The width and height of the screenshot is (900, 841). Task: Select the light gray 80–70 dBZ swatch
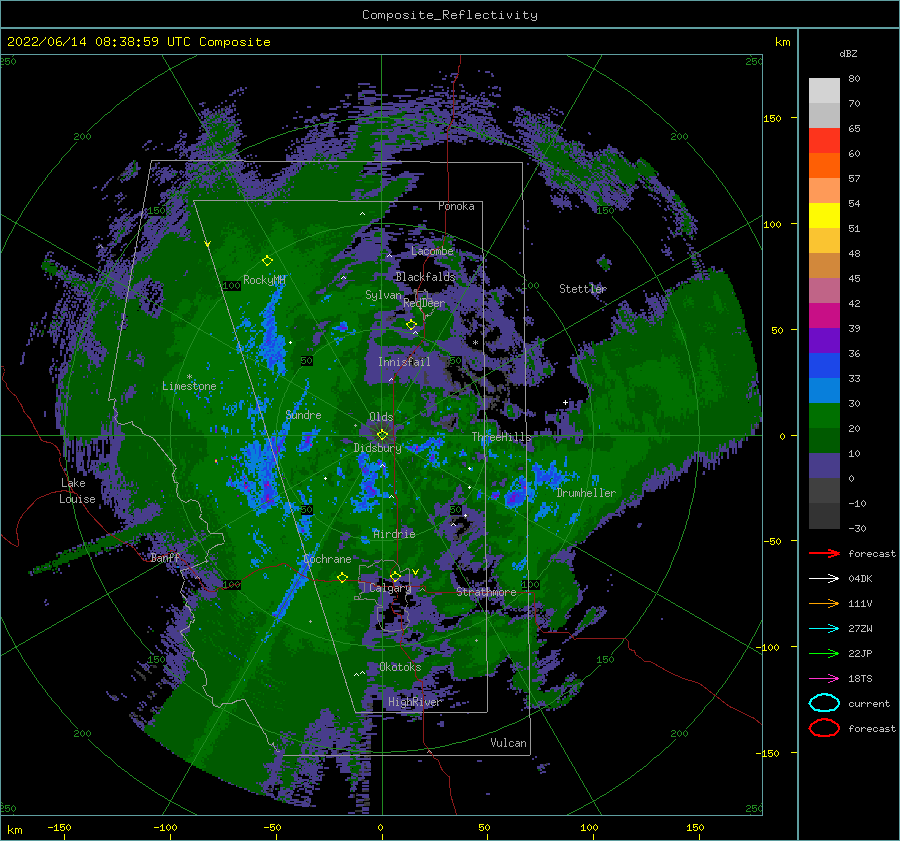pos(824,90)
